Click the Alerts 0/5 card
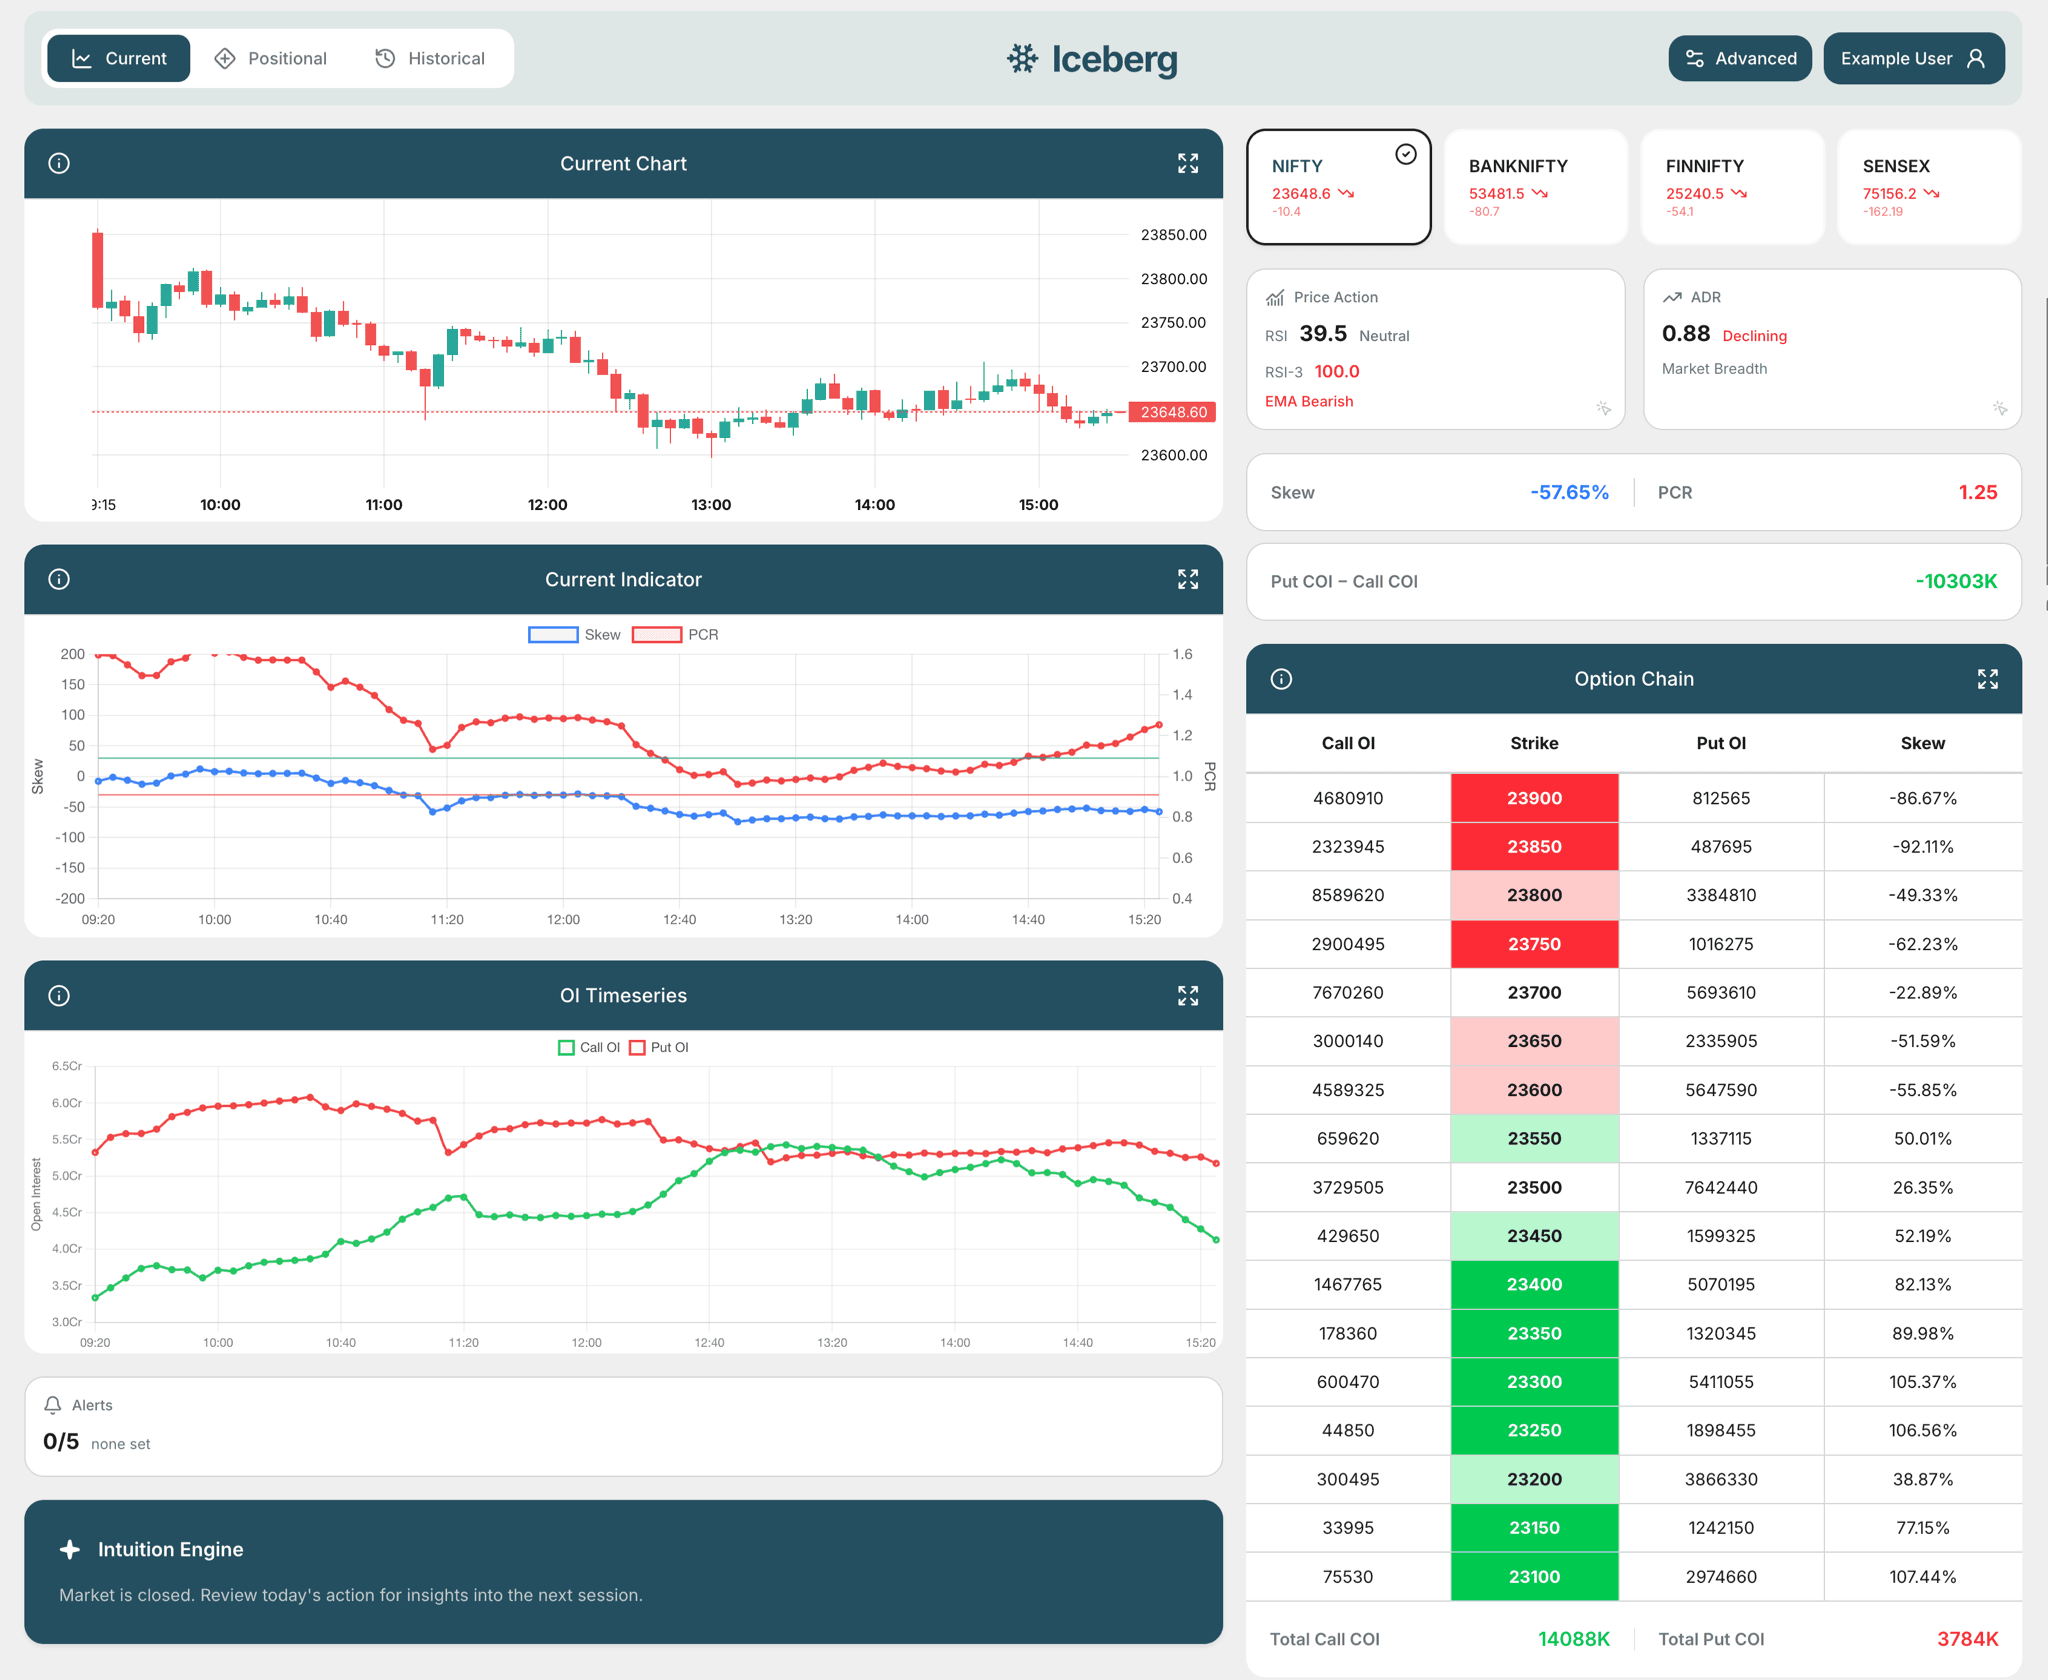The width and height of the screenshot is (2048, 1680). coord(623,1426)
